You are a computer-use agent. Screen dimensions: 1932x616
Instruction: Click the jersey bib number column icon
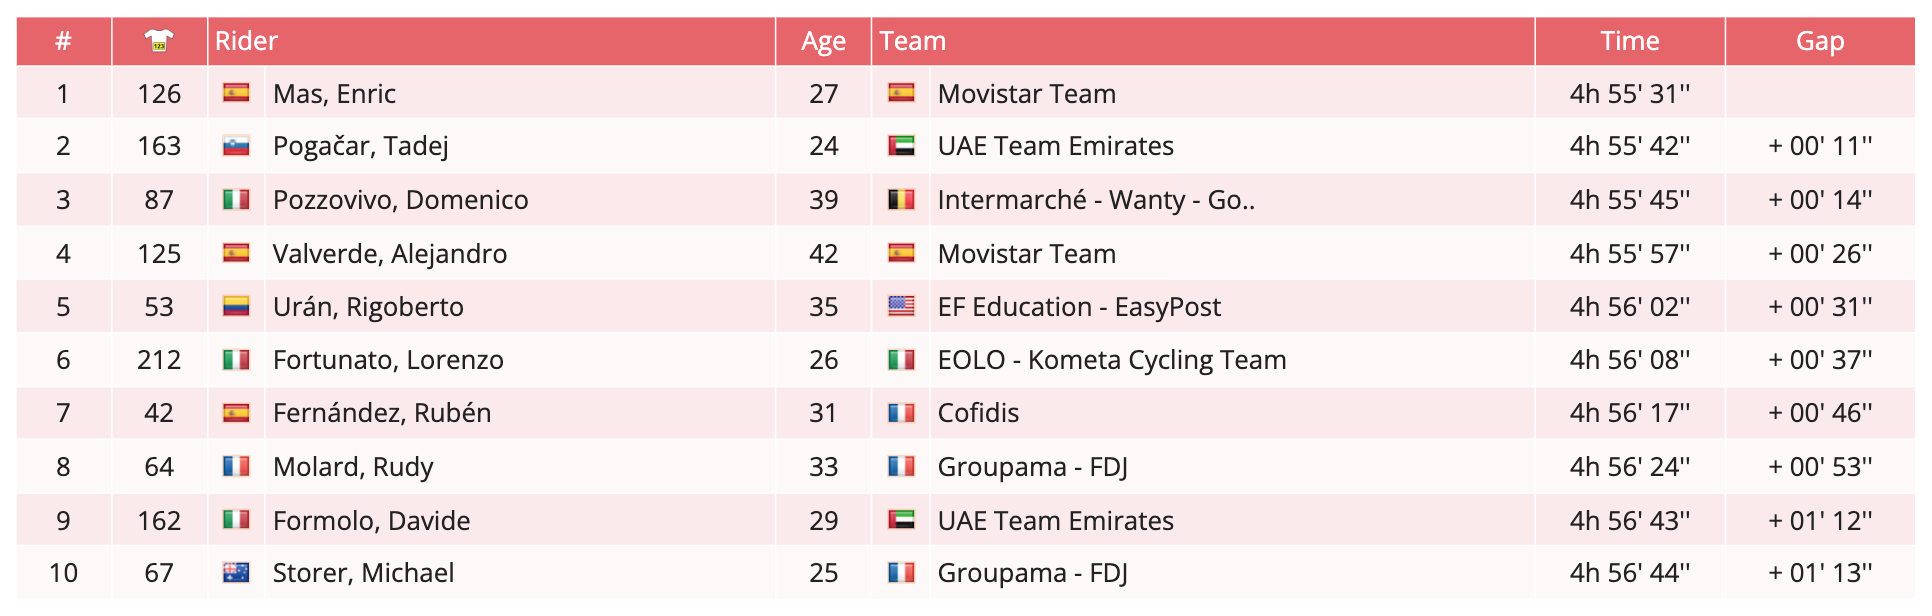(159, 41)
